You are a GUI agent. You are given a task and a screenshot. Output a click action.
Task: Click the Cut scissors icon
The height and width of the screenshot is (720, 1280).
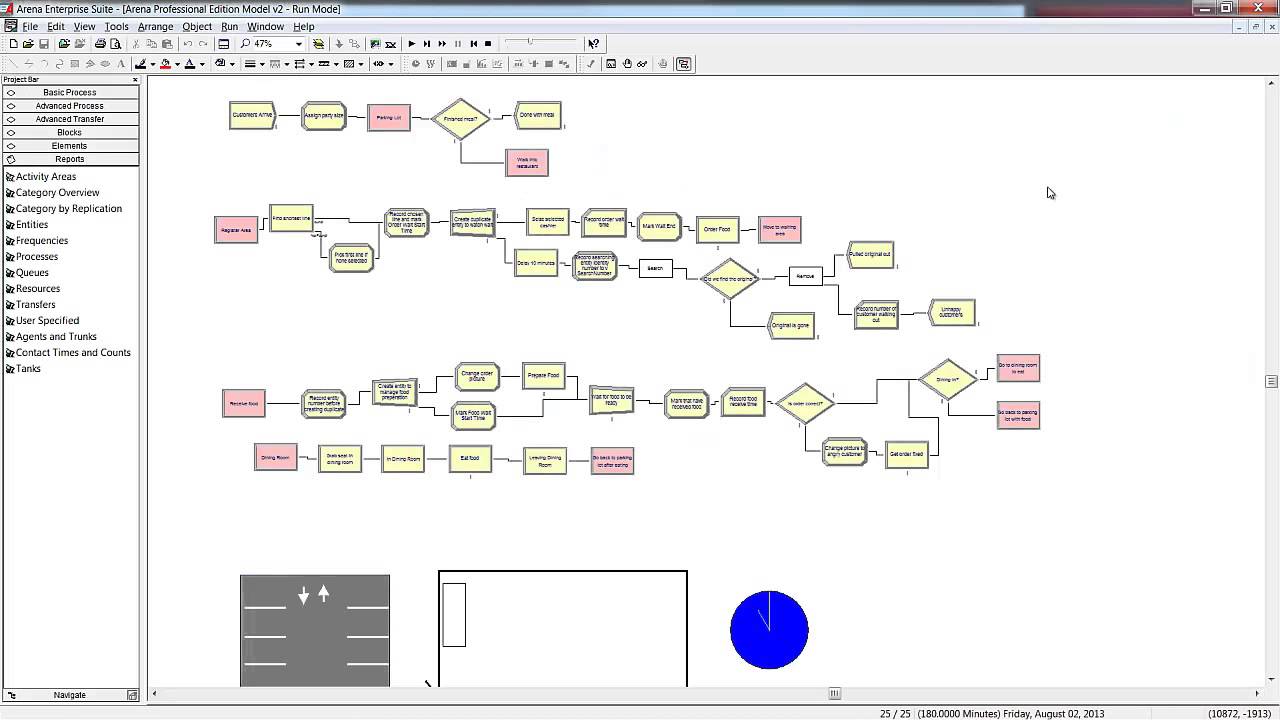click(x=136, y=44)
